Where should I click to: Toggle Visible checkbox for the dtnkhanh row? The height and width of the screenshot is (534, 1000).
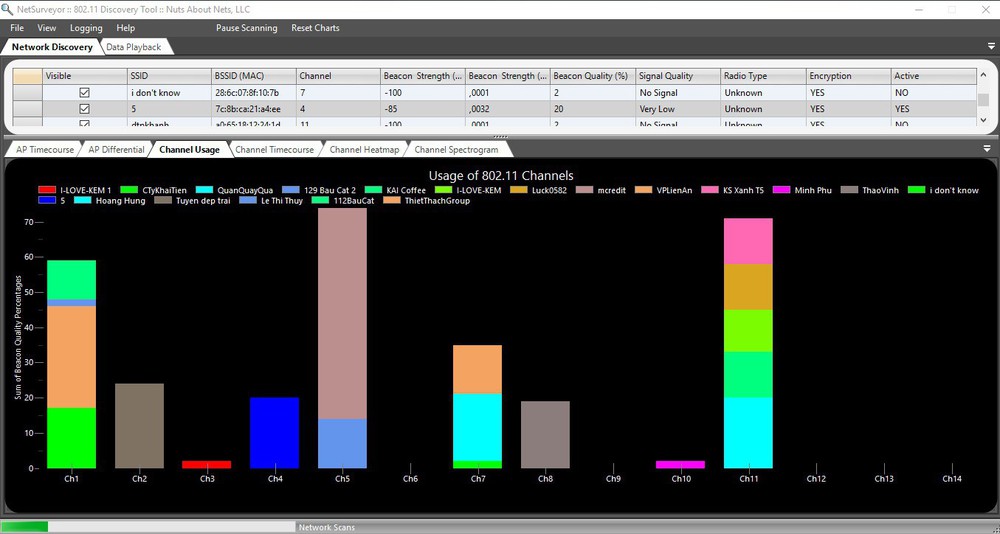pyautogui.click(x=84, y=124)
